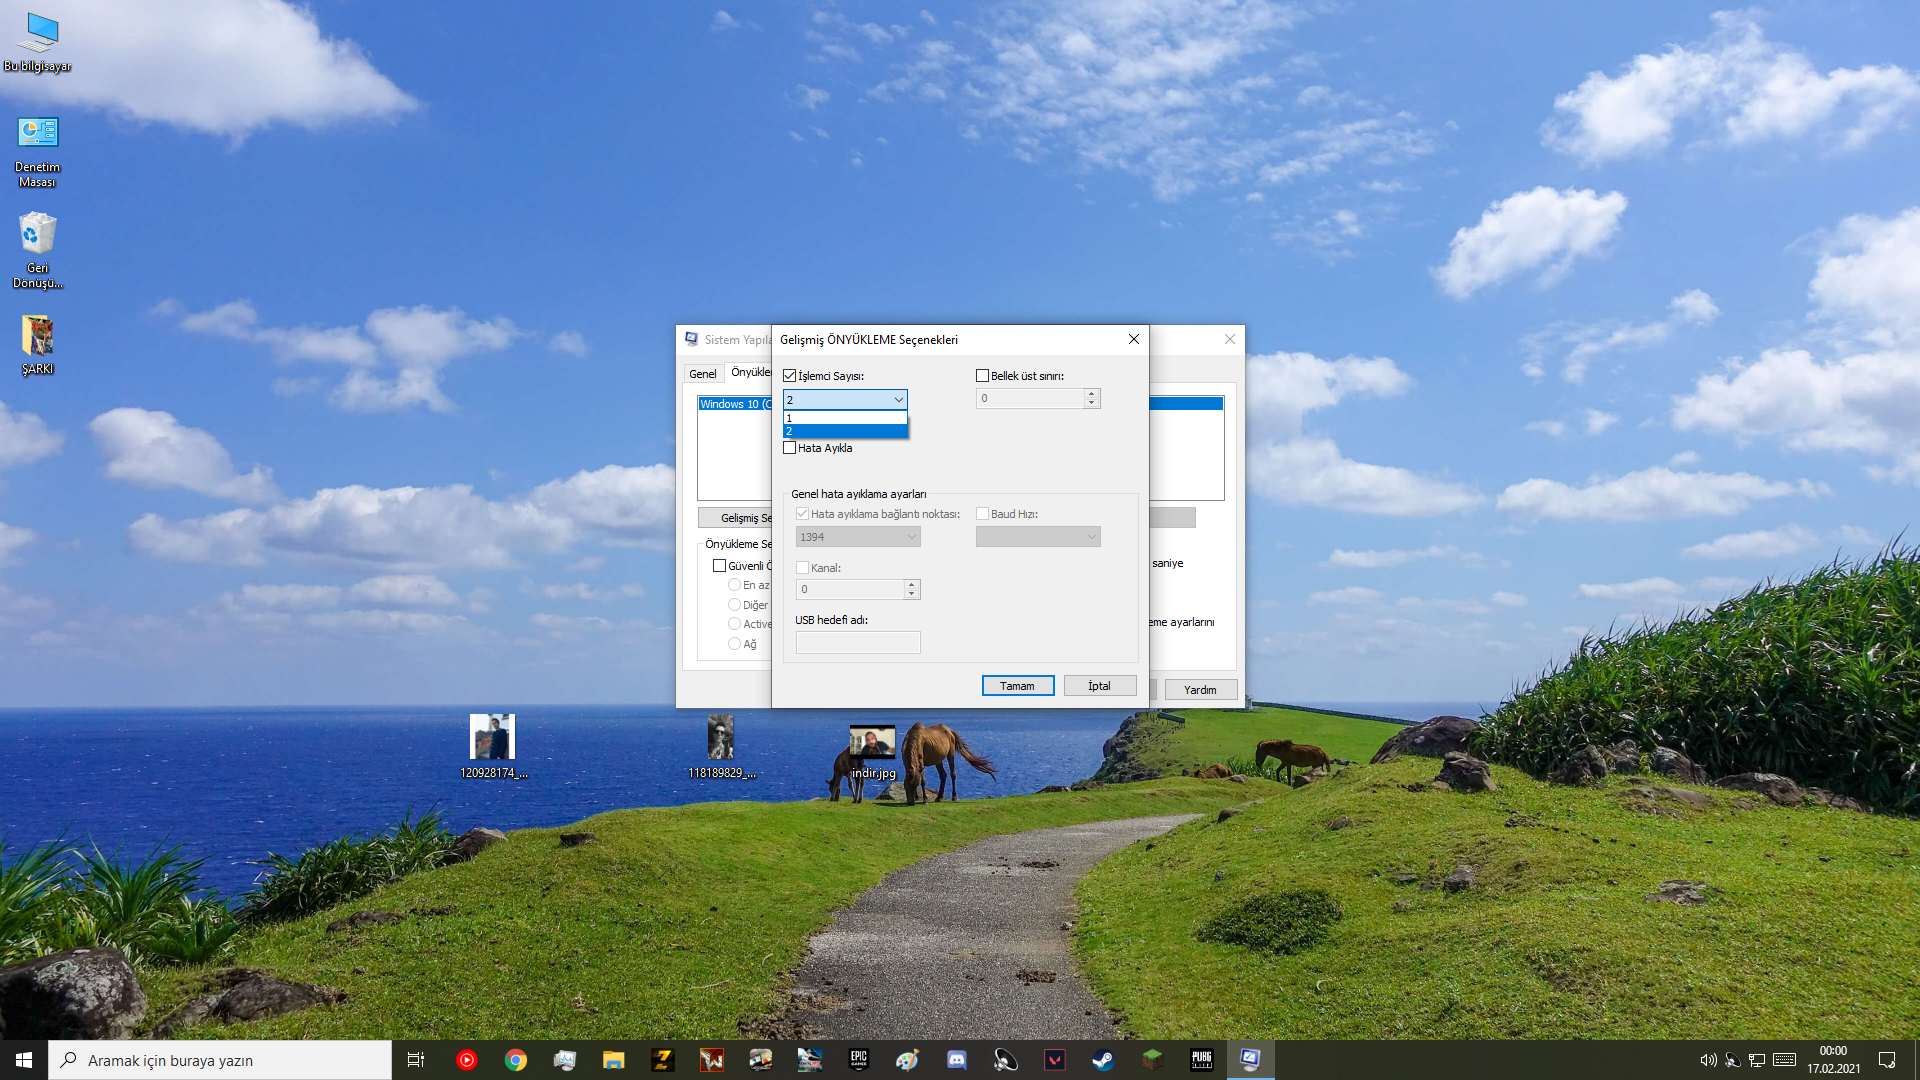The image size is (1920, 1080).
Task: Collapse the İşlemci Sayısı dropdown arrow
Action: click(x=898, y=400)
